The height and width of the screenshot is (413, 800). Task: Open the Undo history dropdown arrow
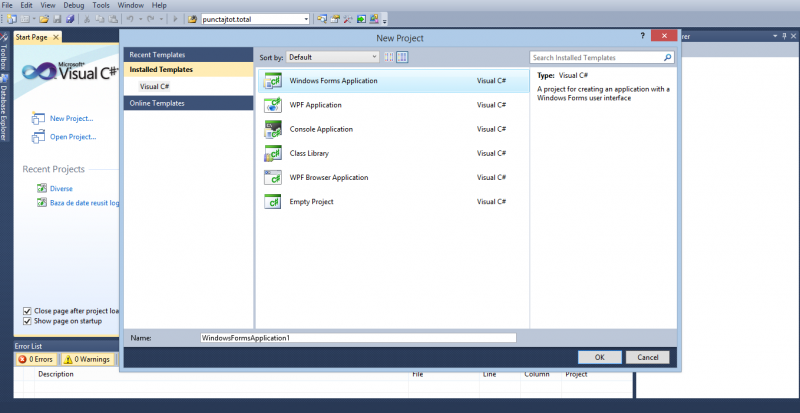coord(140,19)
